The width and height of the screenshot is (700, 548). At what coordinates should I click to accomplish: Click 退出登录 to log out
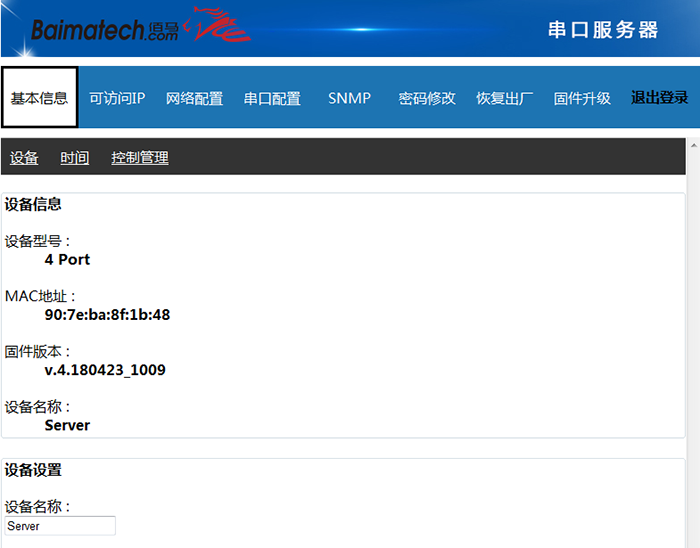659,97
